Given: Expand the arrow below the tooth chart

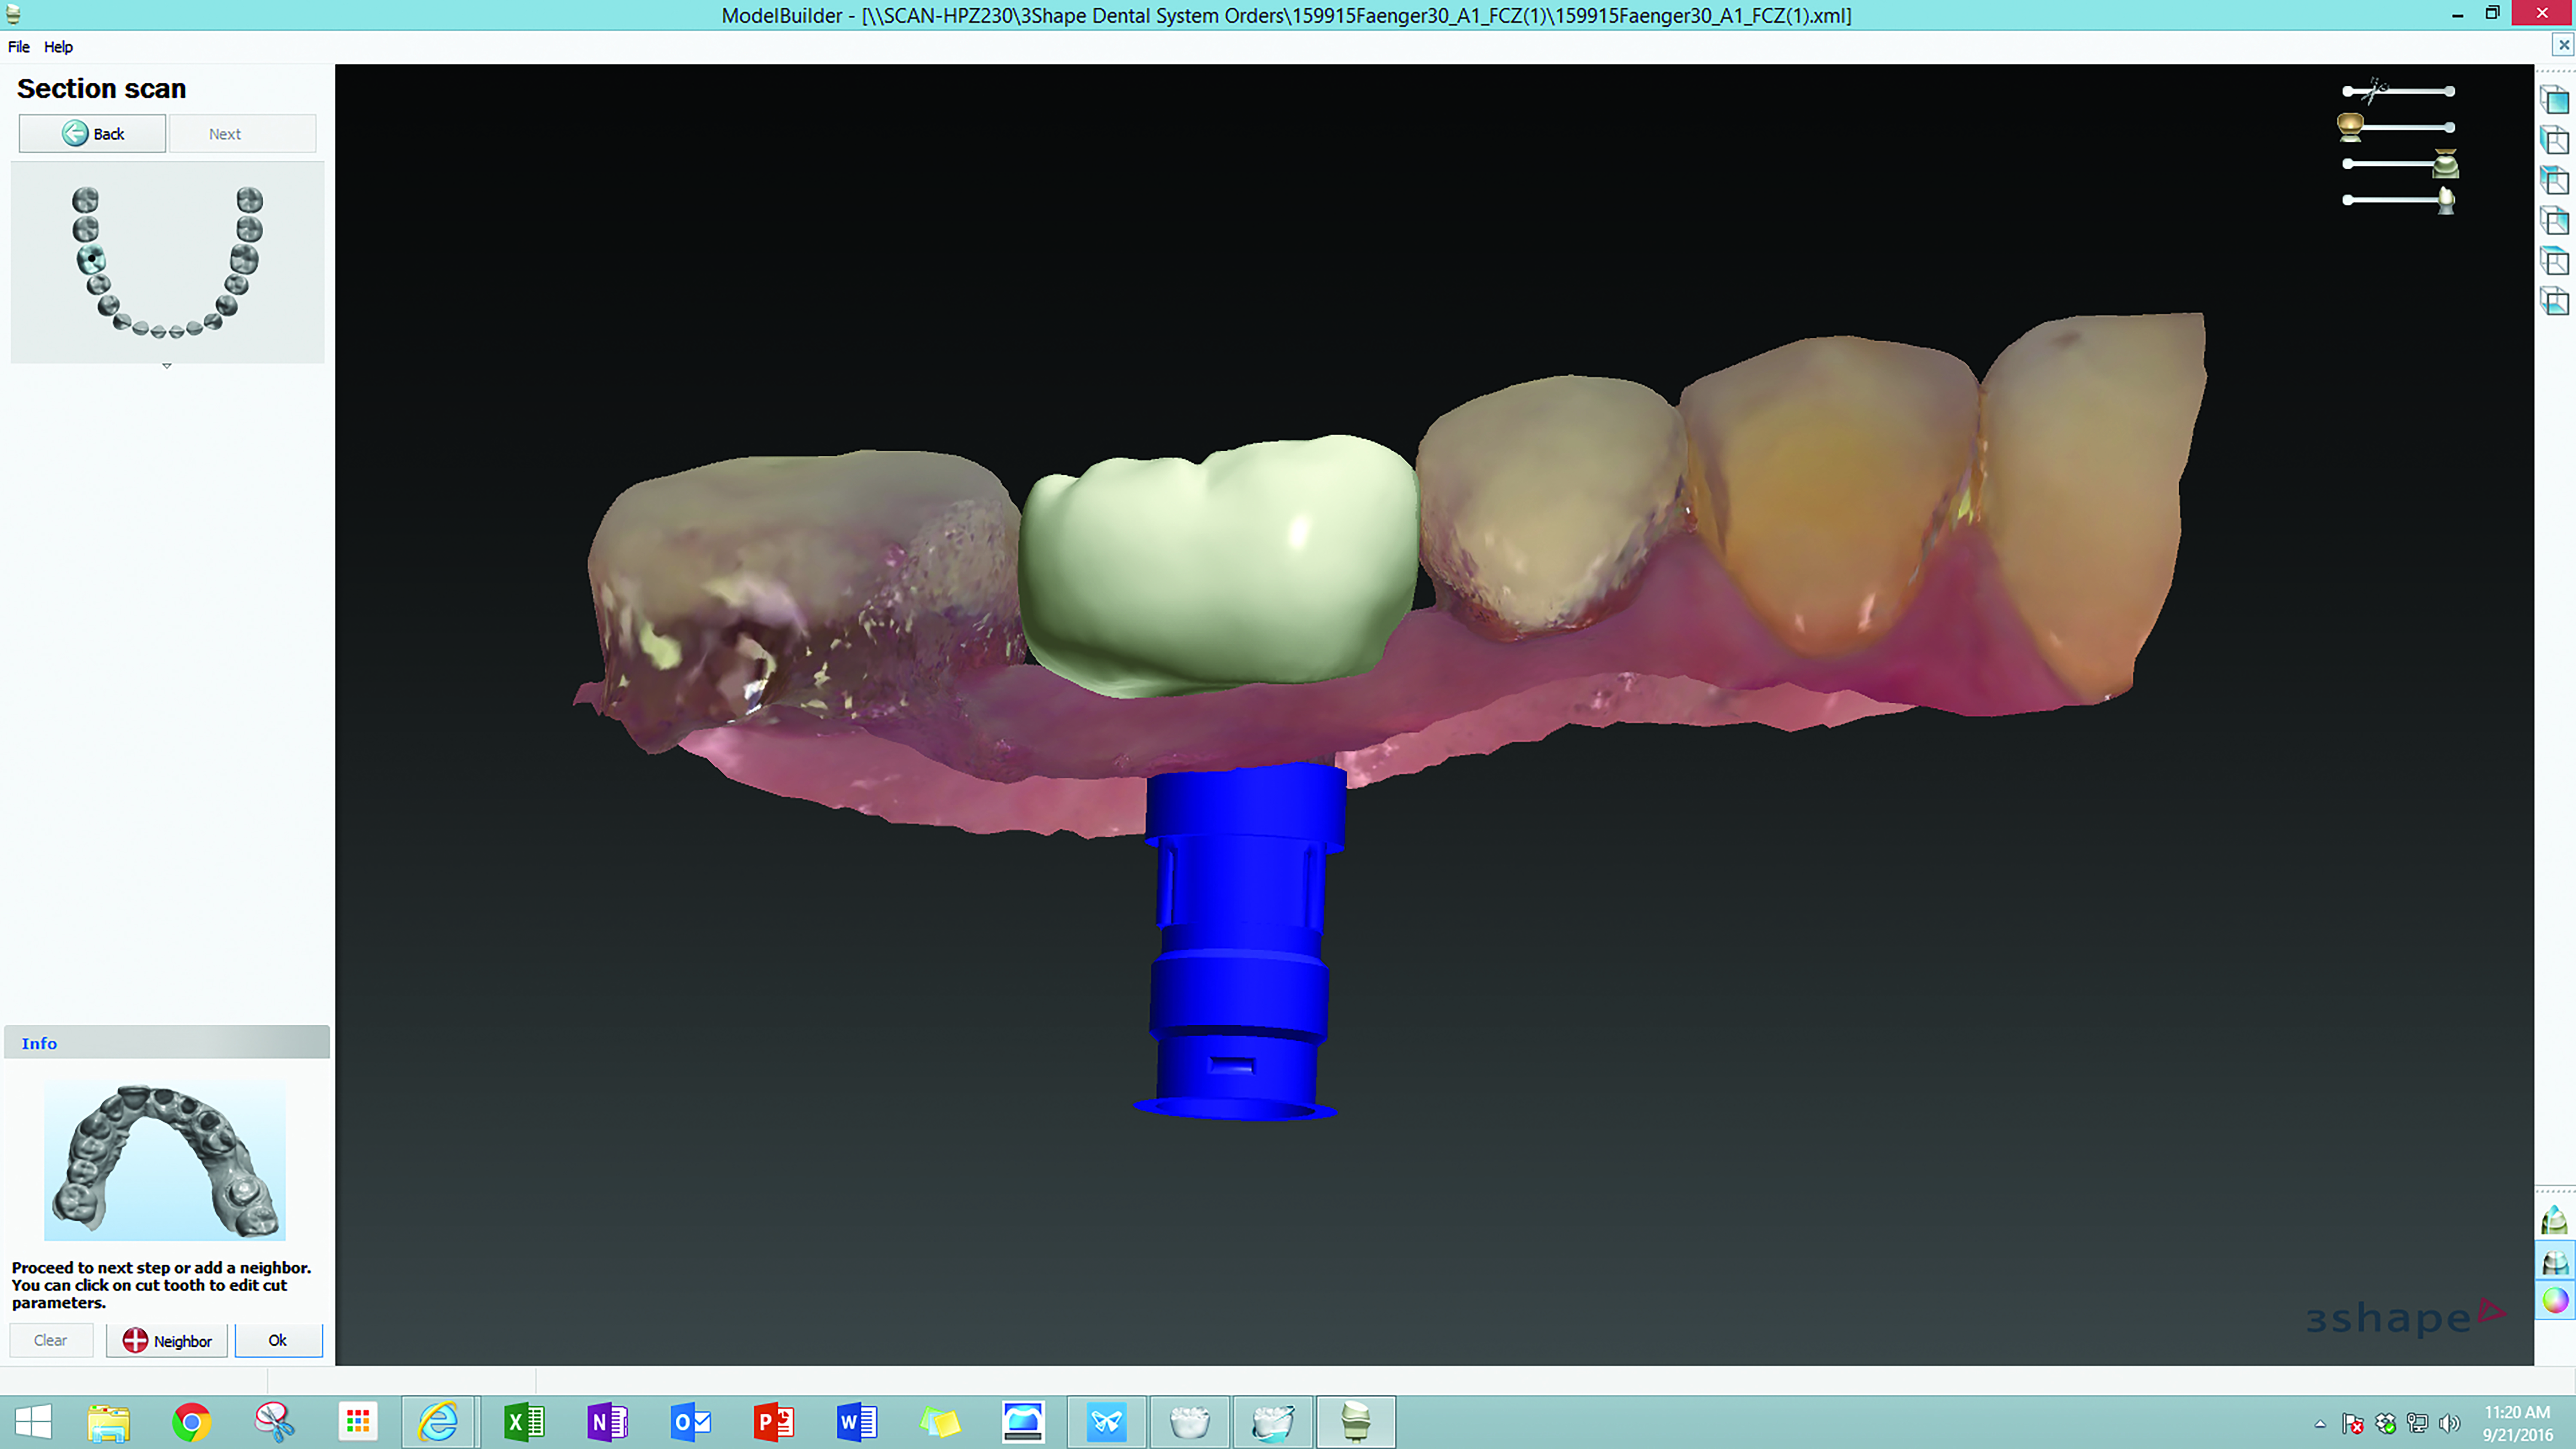Looking at the screenshot, I should tap(167, 366).
